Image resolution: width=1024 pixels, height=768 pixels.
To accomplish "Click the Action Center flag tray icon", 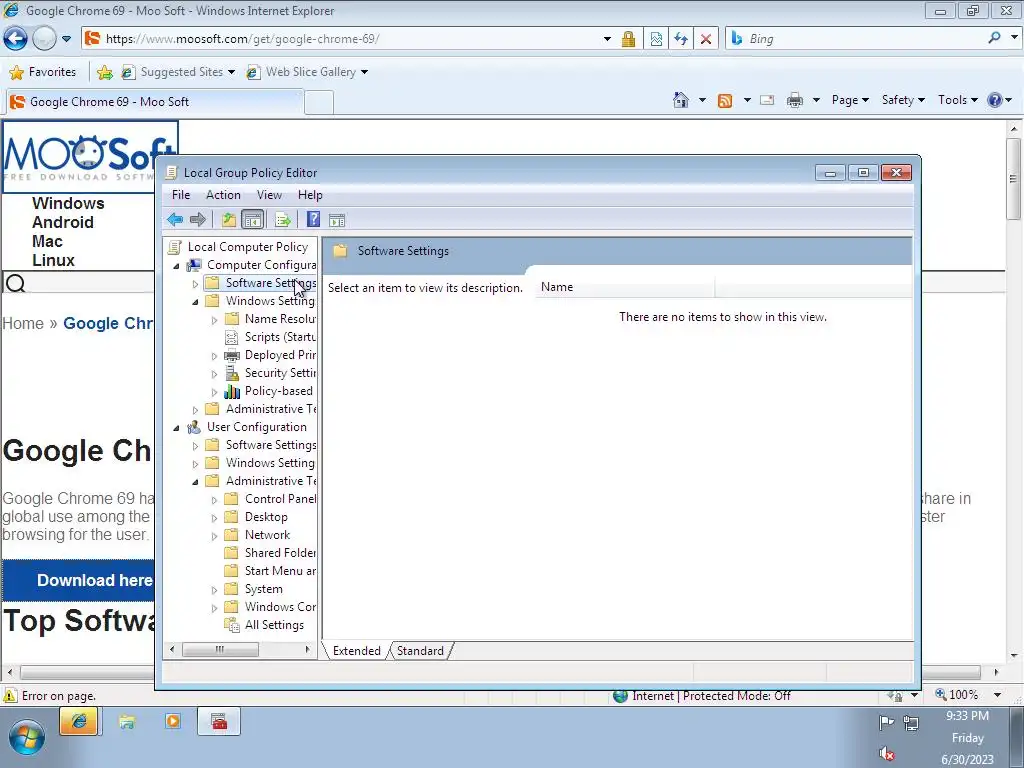I will 886,722.
